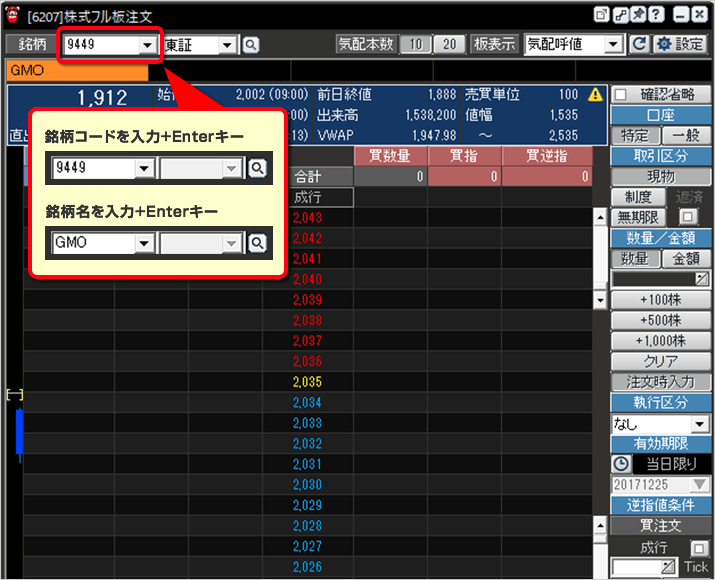Open the 執行区分 なし dropdown

click(x=699, y=424)
